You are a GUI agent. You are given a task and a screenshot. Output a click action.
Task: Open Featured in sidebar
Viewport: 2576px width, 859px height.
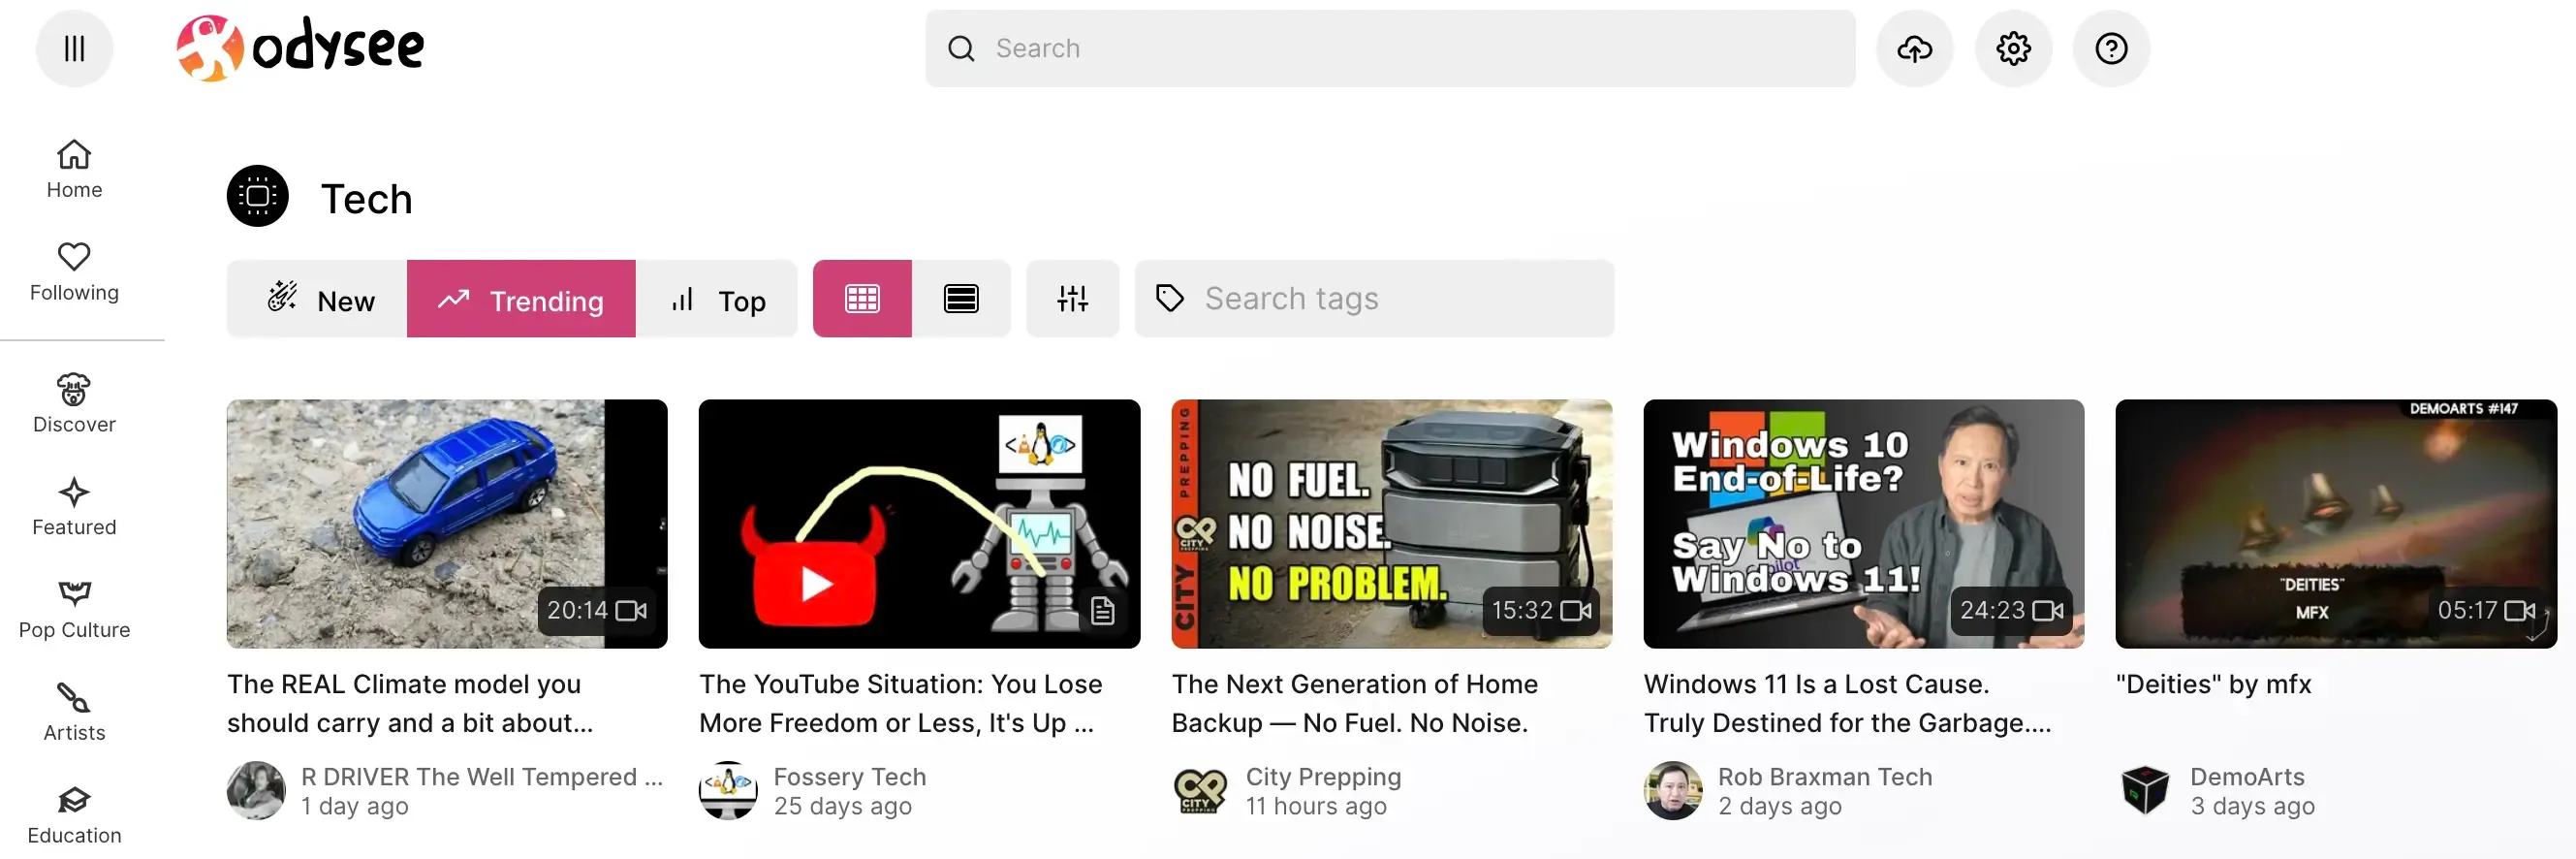click(74, 507)
